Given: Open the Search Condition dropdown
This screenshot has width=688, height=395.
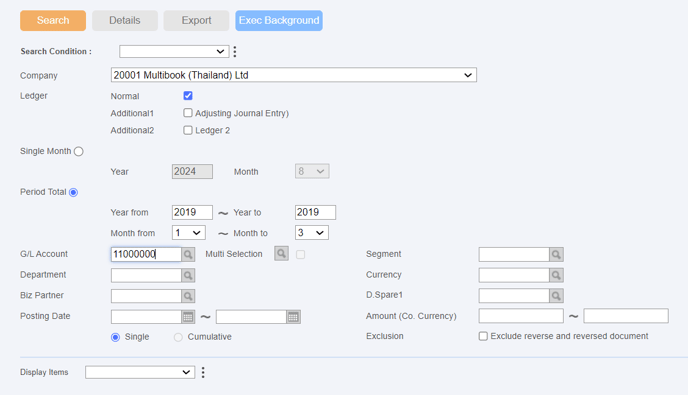Looking at the screenshot, I should [x=174, y=51].
